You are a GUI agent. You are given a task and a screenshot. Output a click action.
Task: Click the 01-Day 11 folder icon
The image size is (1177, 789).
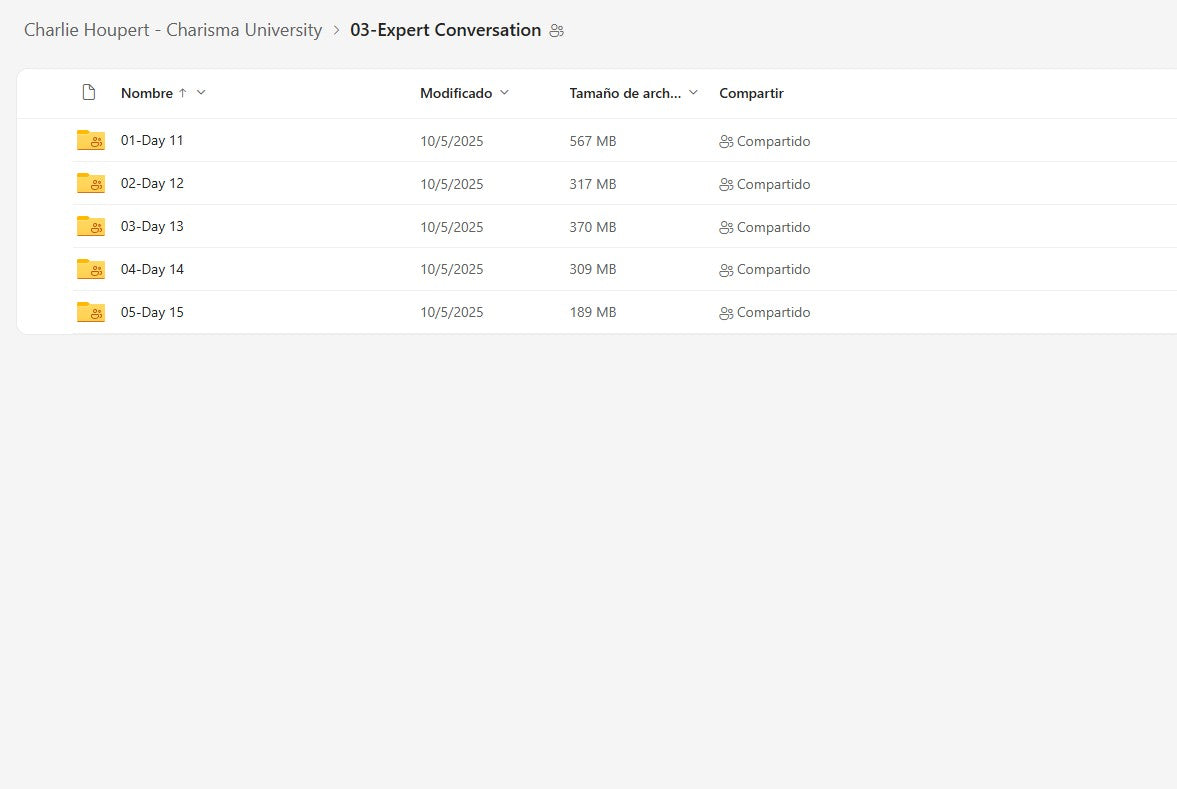click(90, 141)
